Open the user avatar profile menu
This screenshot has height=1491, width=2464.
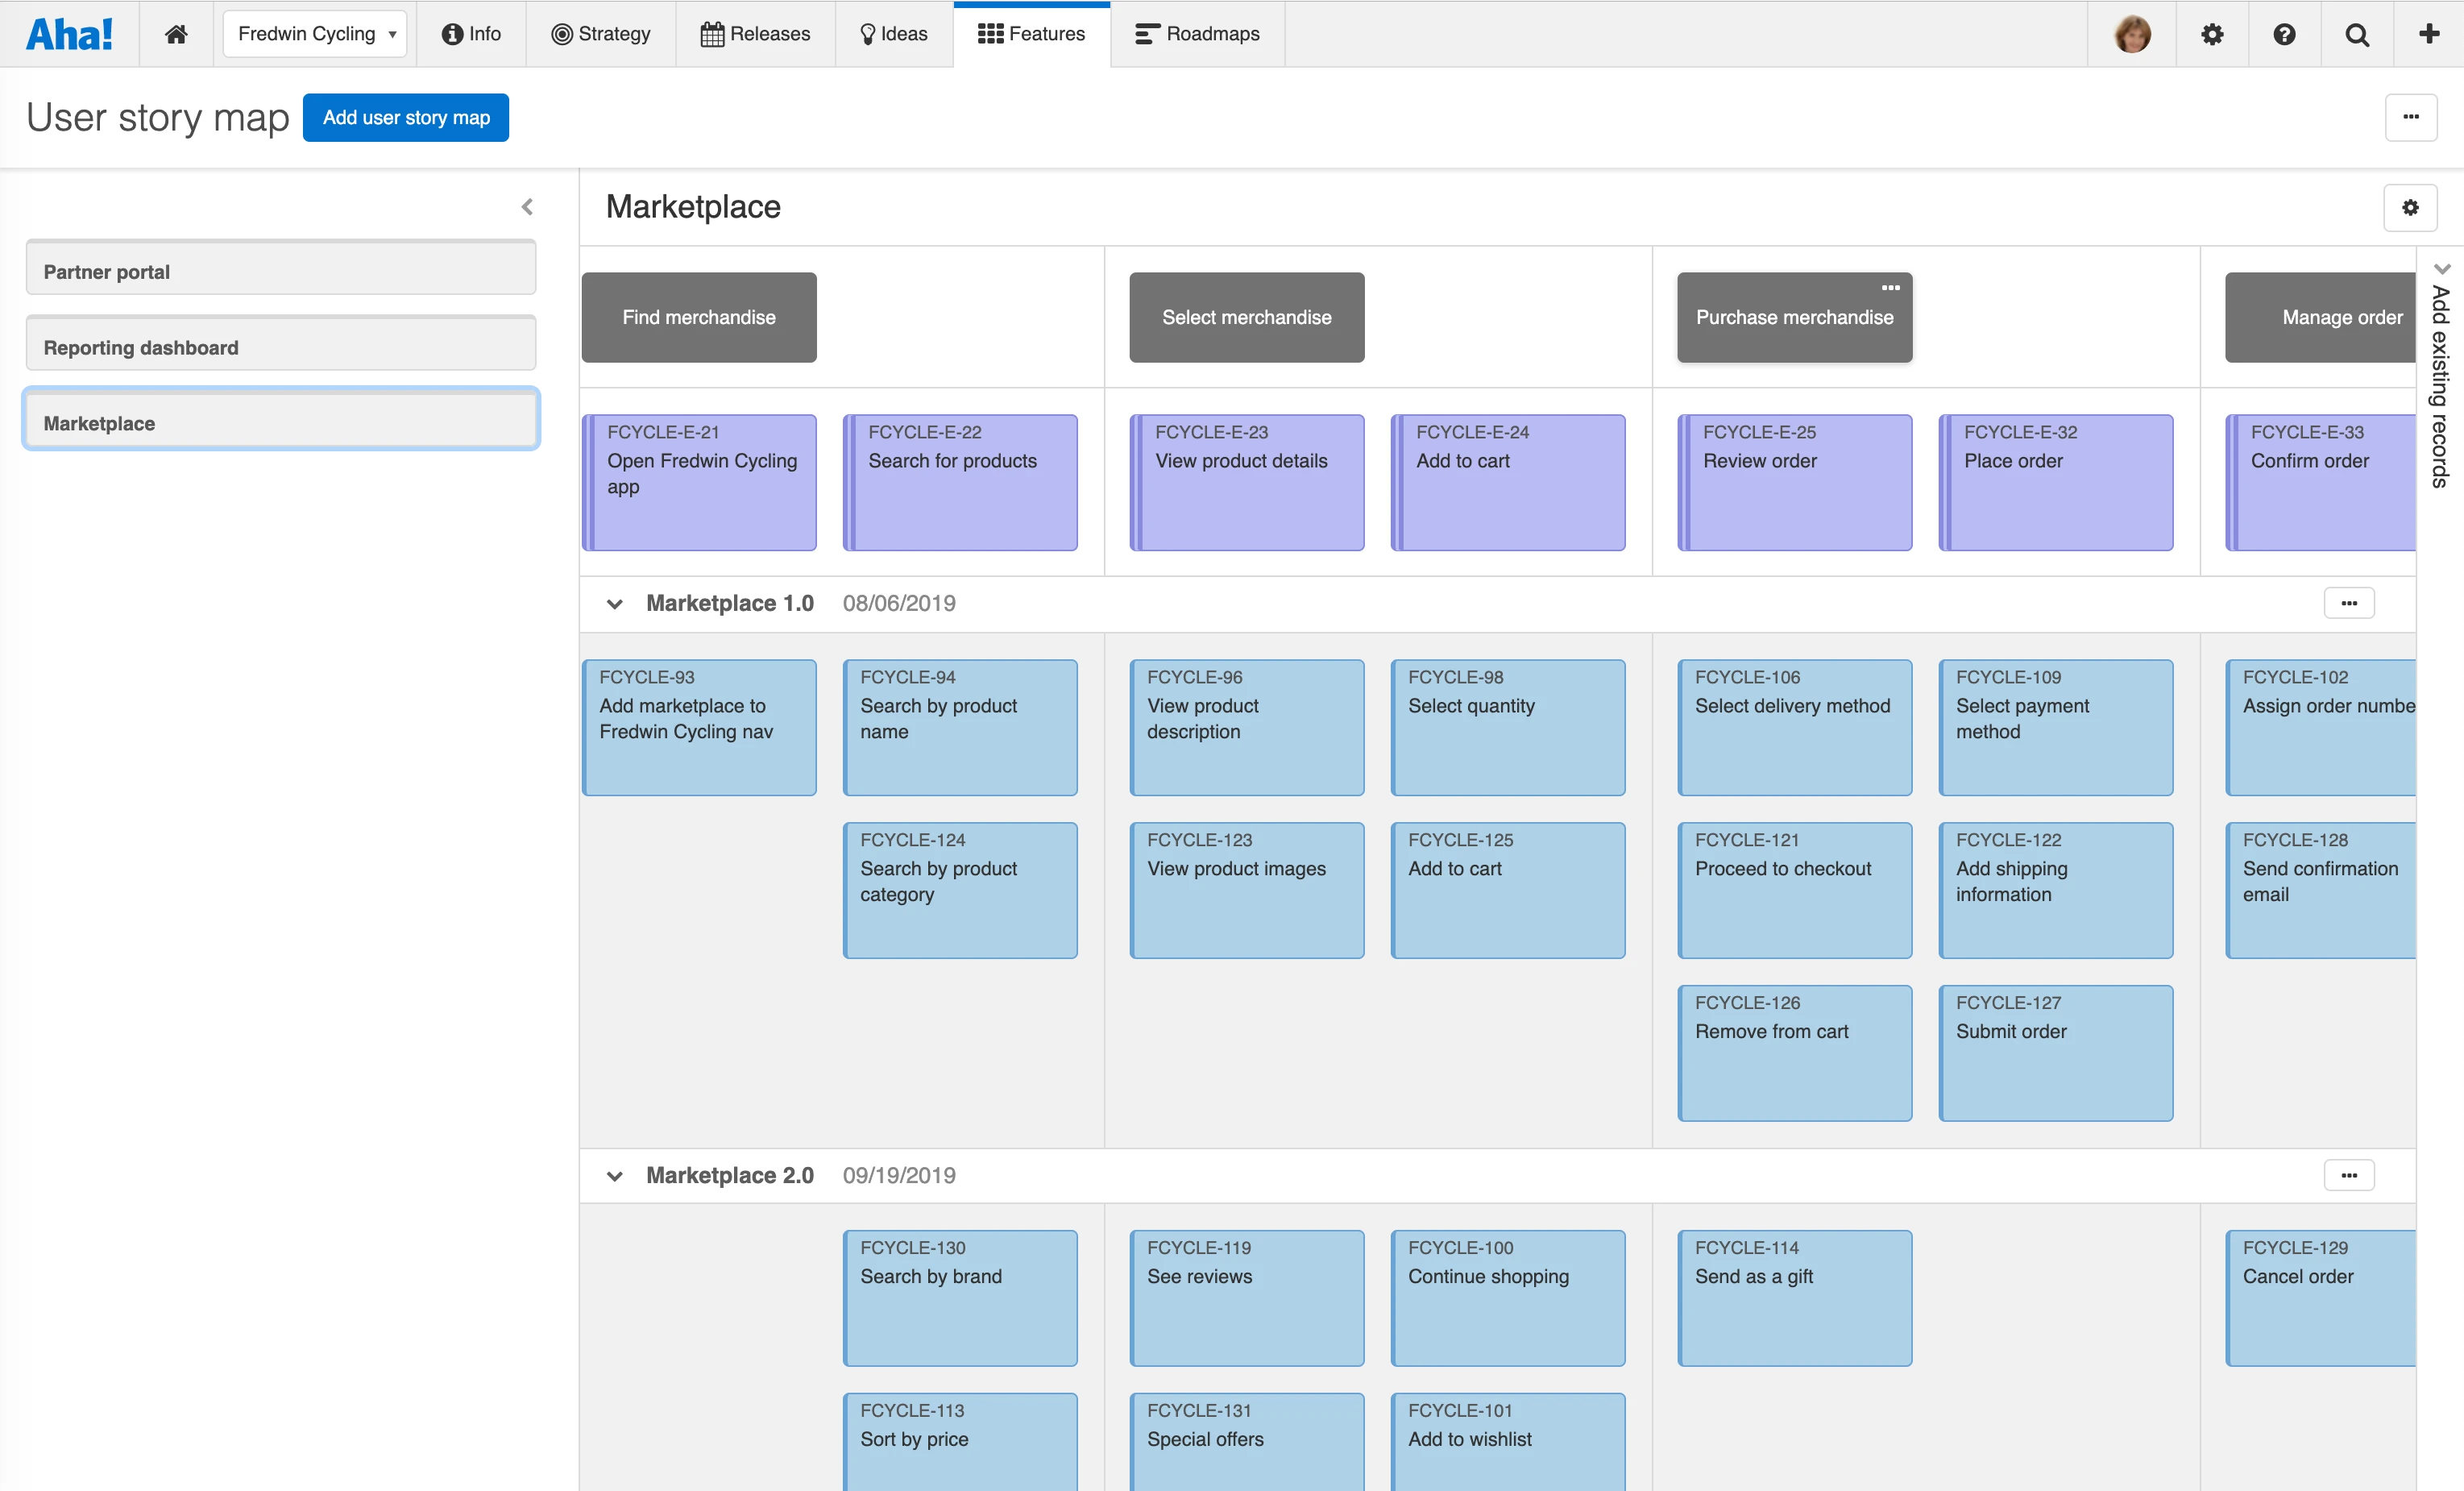click(x=2132, y=34)
